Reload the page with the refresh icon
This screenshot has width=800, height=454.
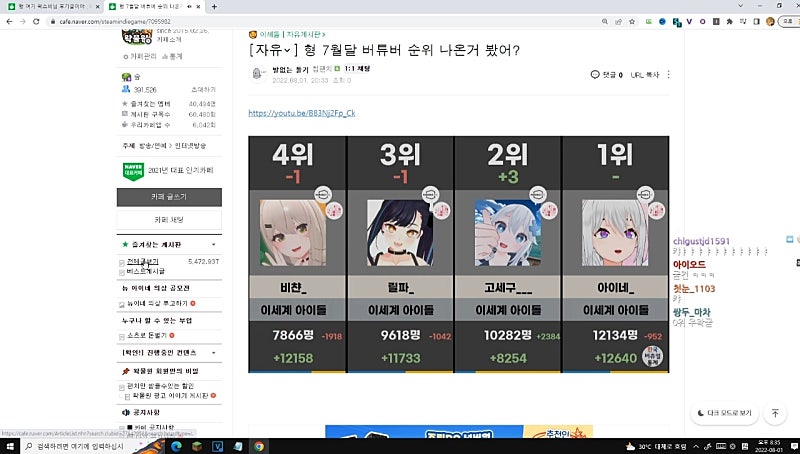(36, 21)
